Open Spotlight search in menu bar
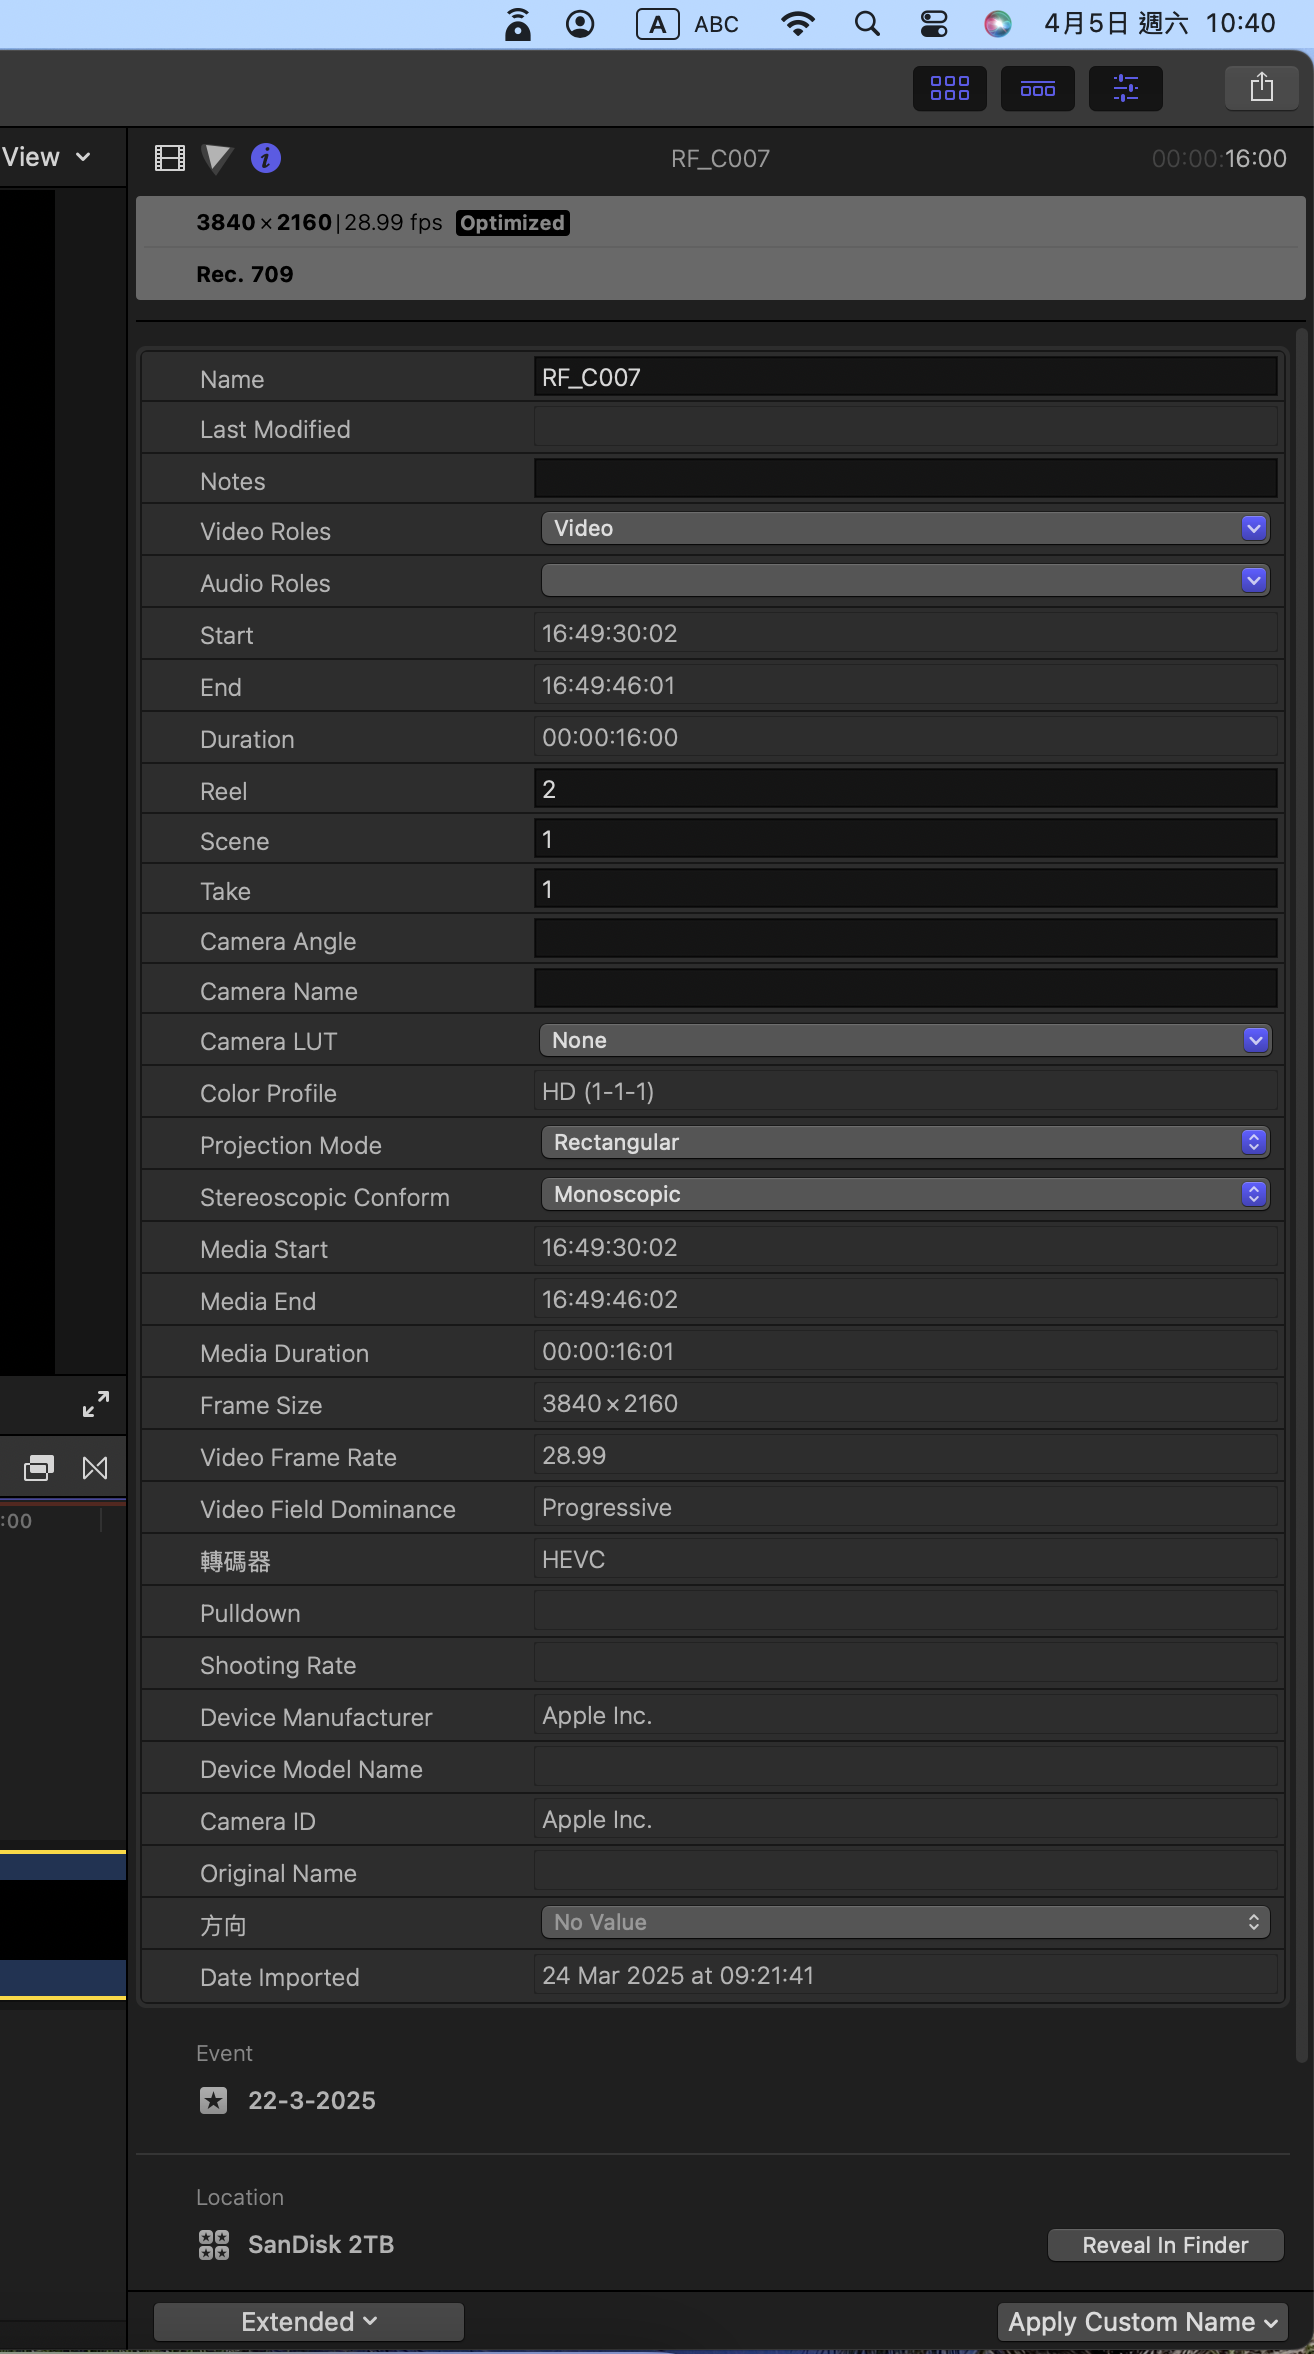 [x=867, y=24]
